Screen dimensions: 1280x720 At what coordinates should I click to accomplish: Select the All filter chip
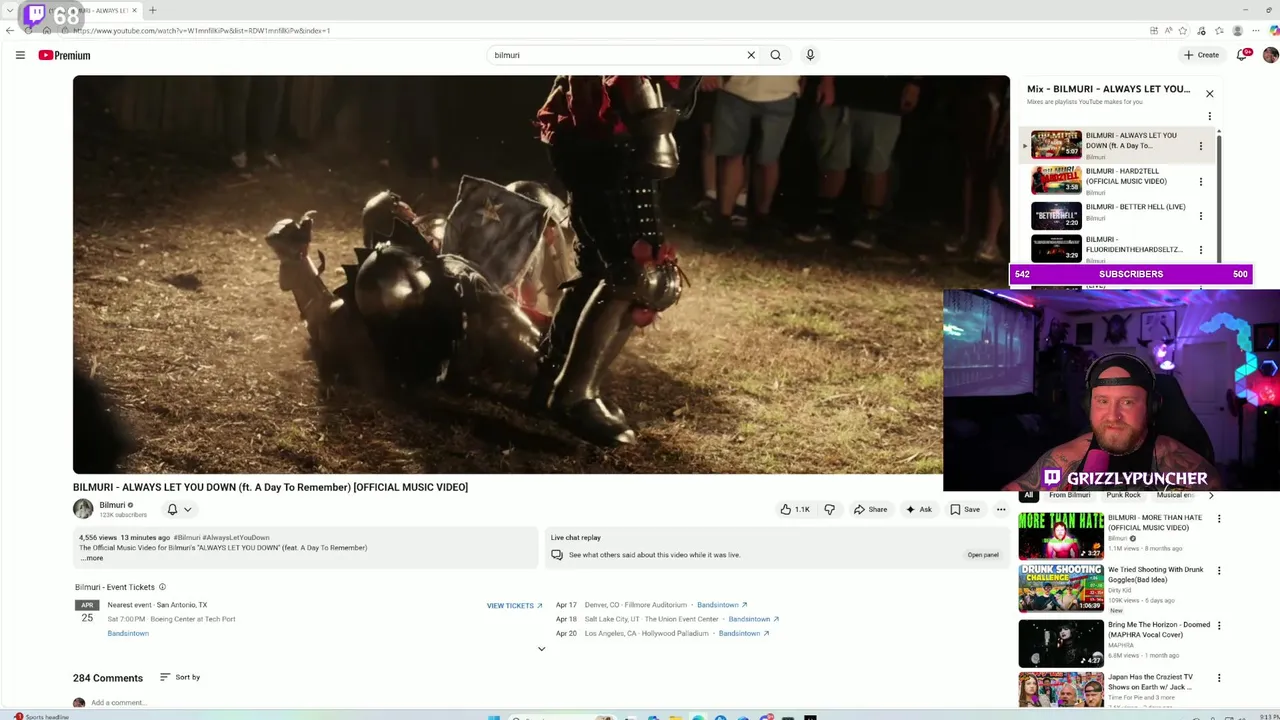tap(1028, 495)
